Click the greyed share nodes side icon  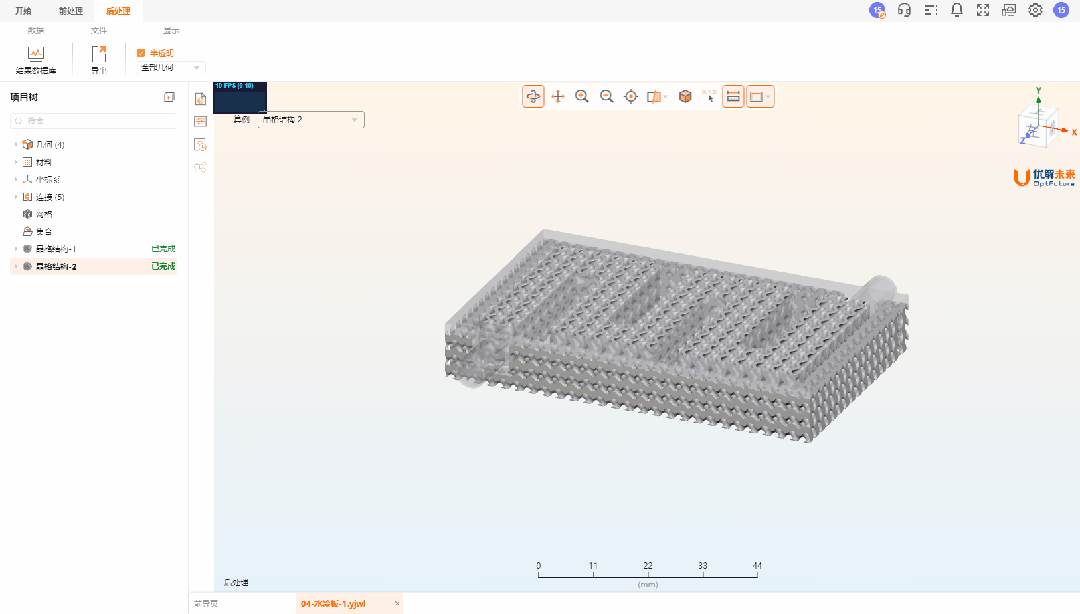(200, 167)
